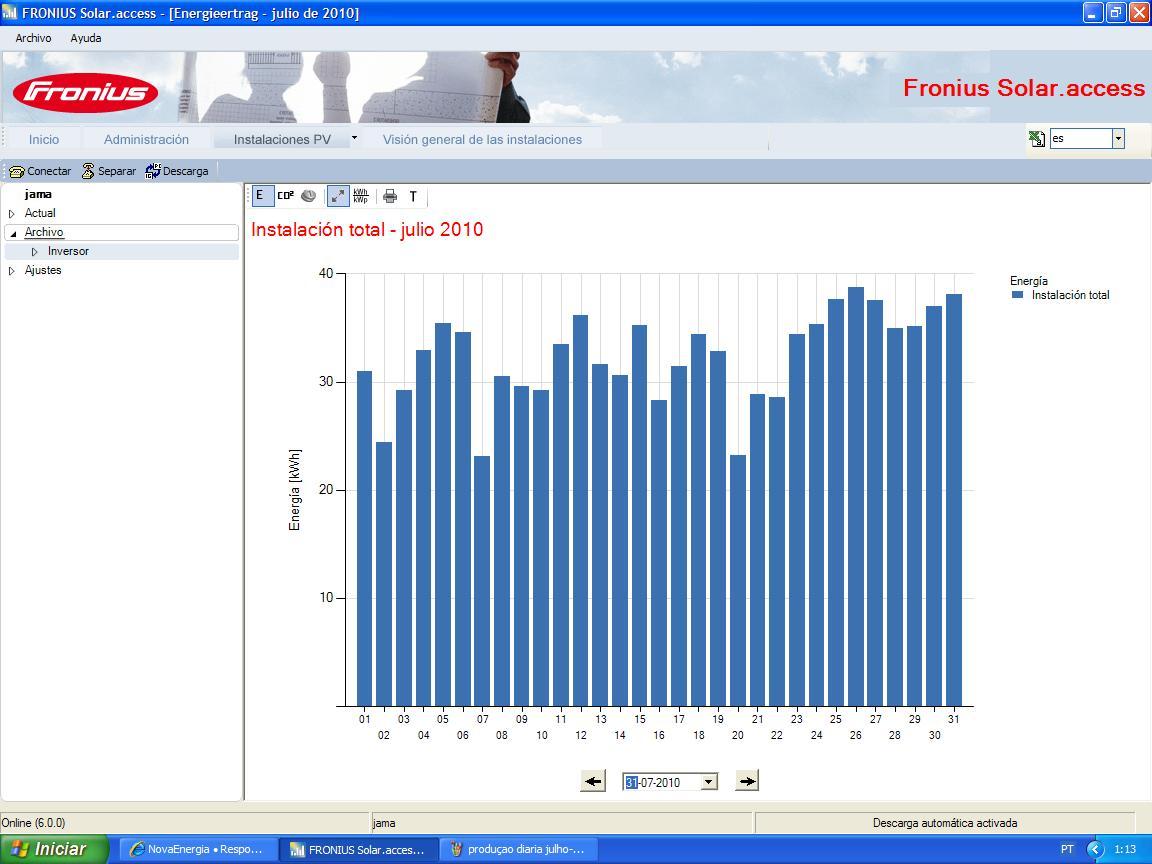Click the T table view icon
This screenshot has height=864, width=1152.
coord(413,196)
